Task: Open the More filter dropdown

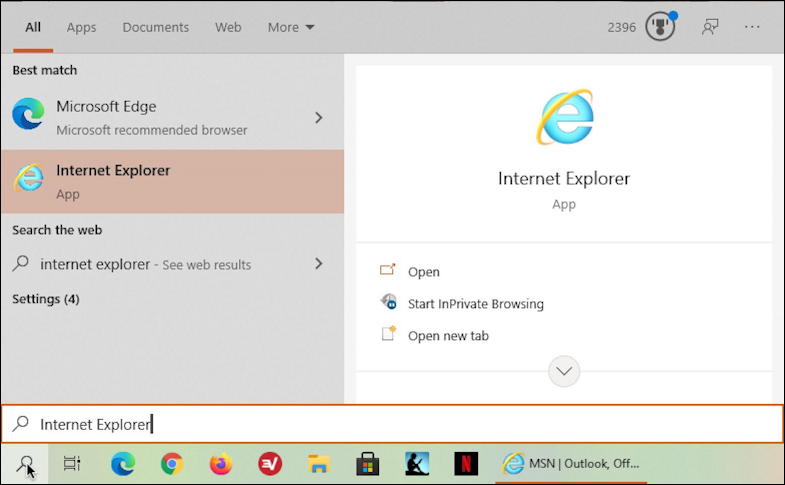Action: point(291,27)
